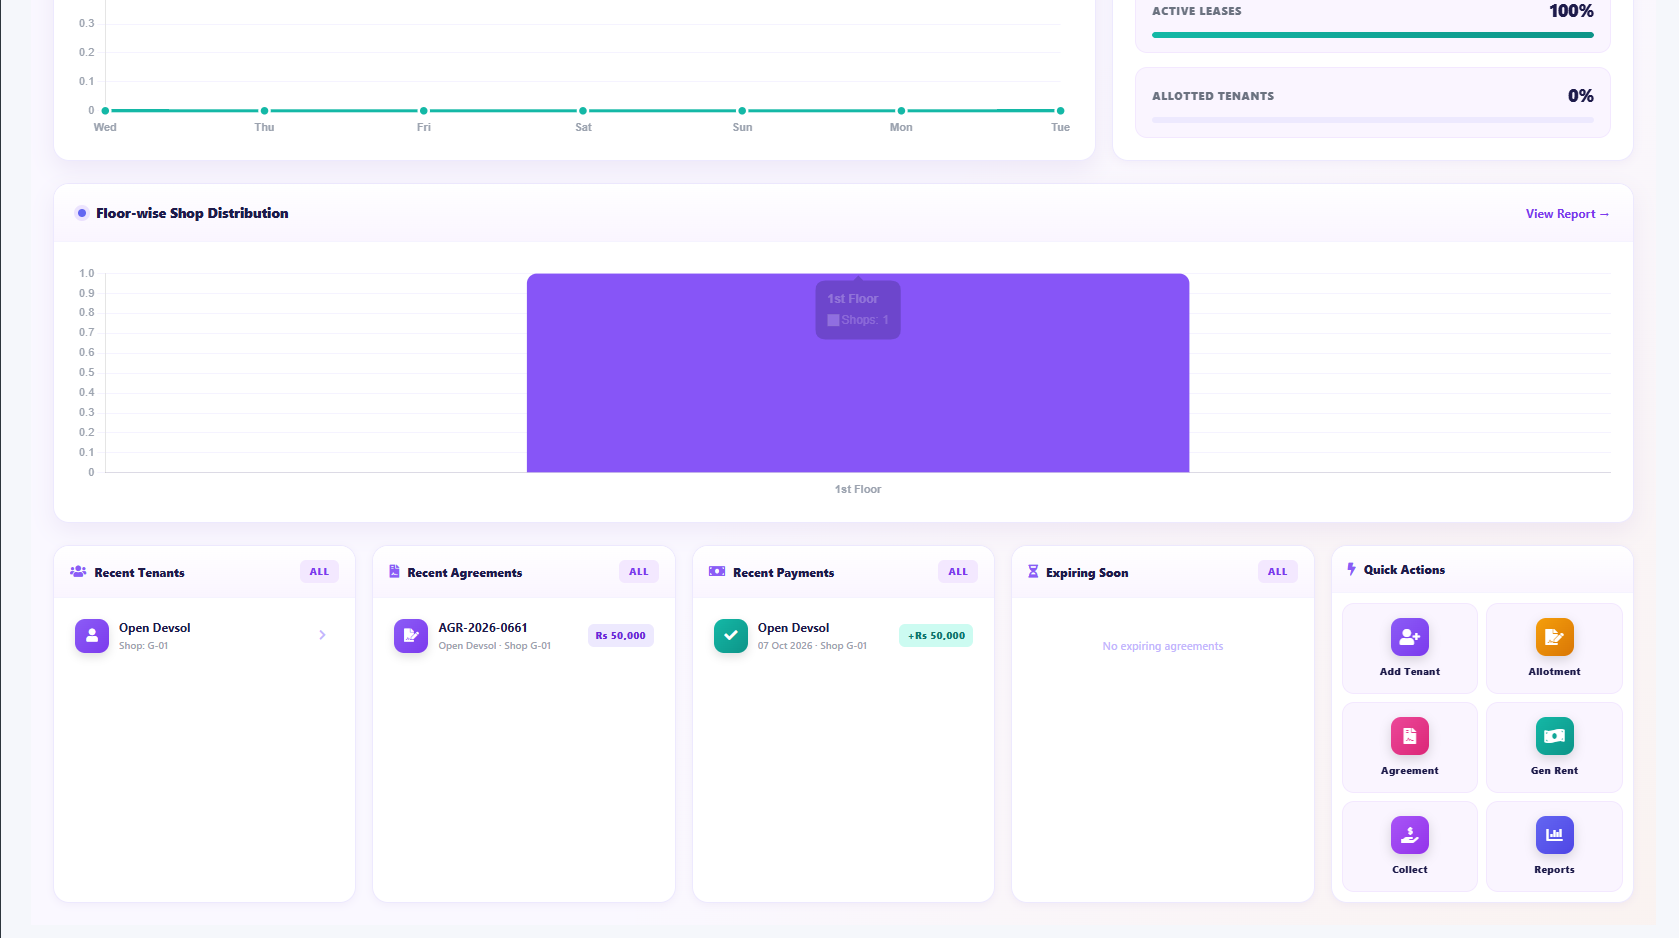This screenshot has height=938, width=1679.
Task: Click the Rs 50,000 agreement amount badge
Action: 621,636
